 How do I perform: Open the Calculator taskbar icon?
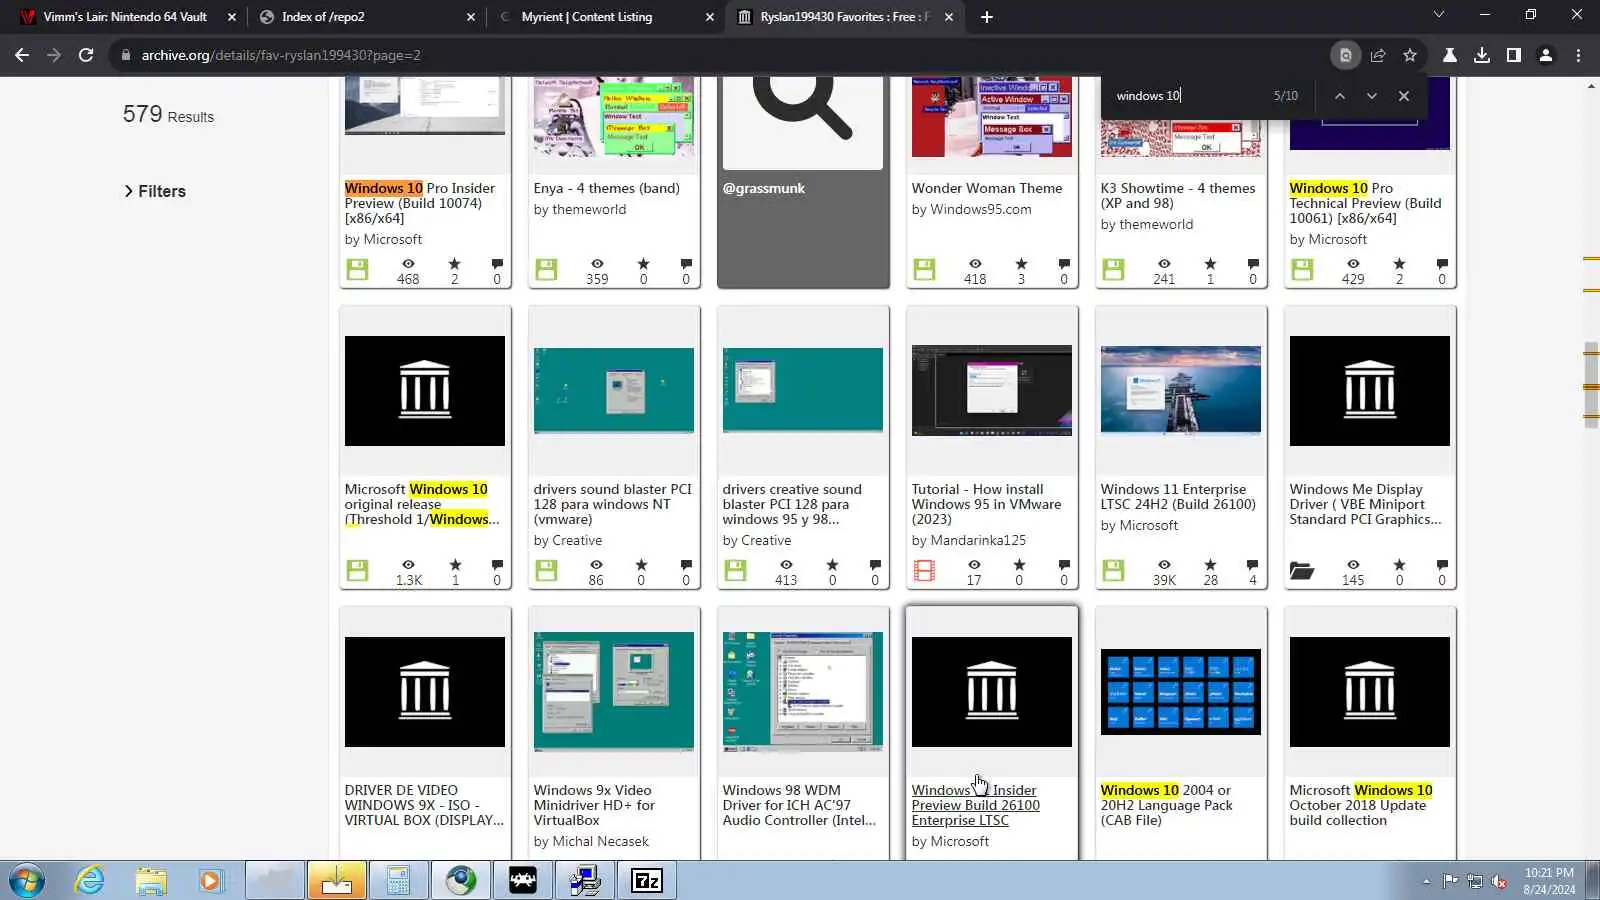[x=398, y=881]
